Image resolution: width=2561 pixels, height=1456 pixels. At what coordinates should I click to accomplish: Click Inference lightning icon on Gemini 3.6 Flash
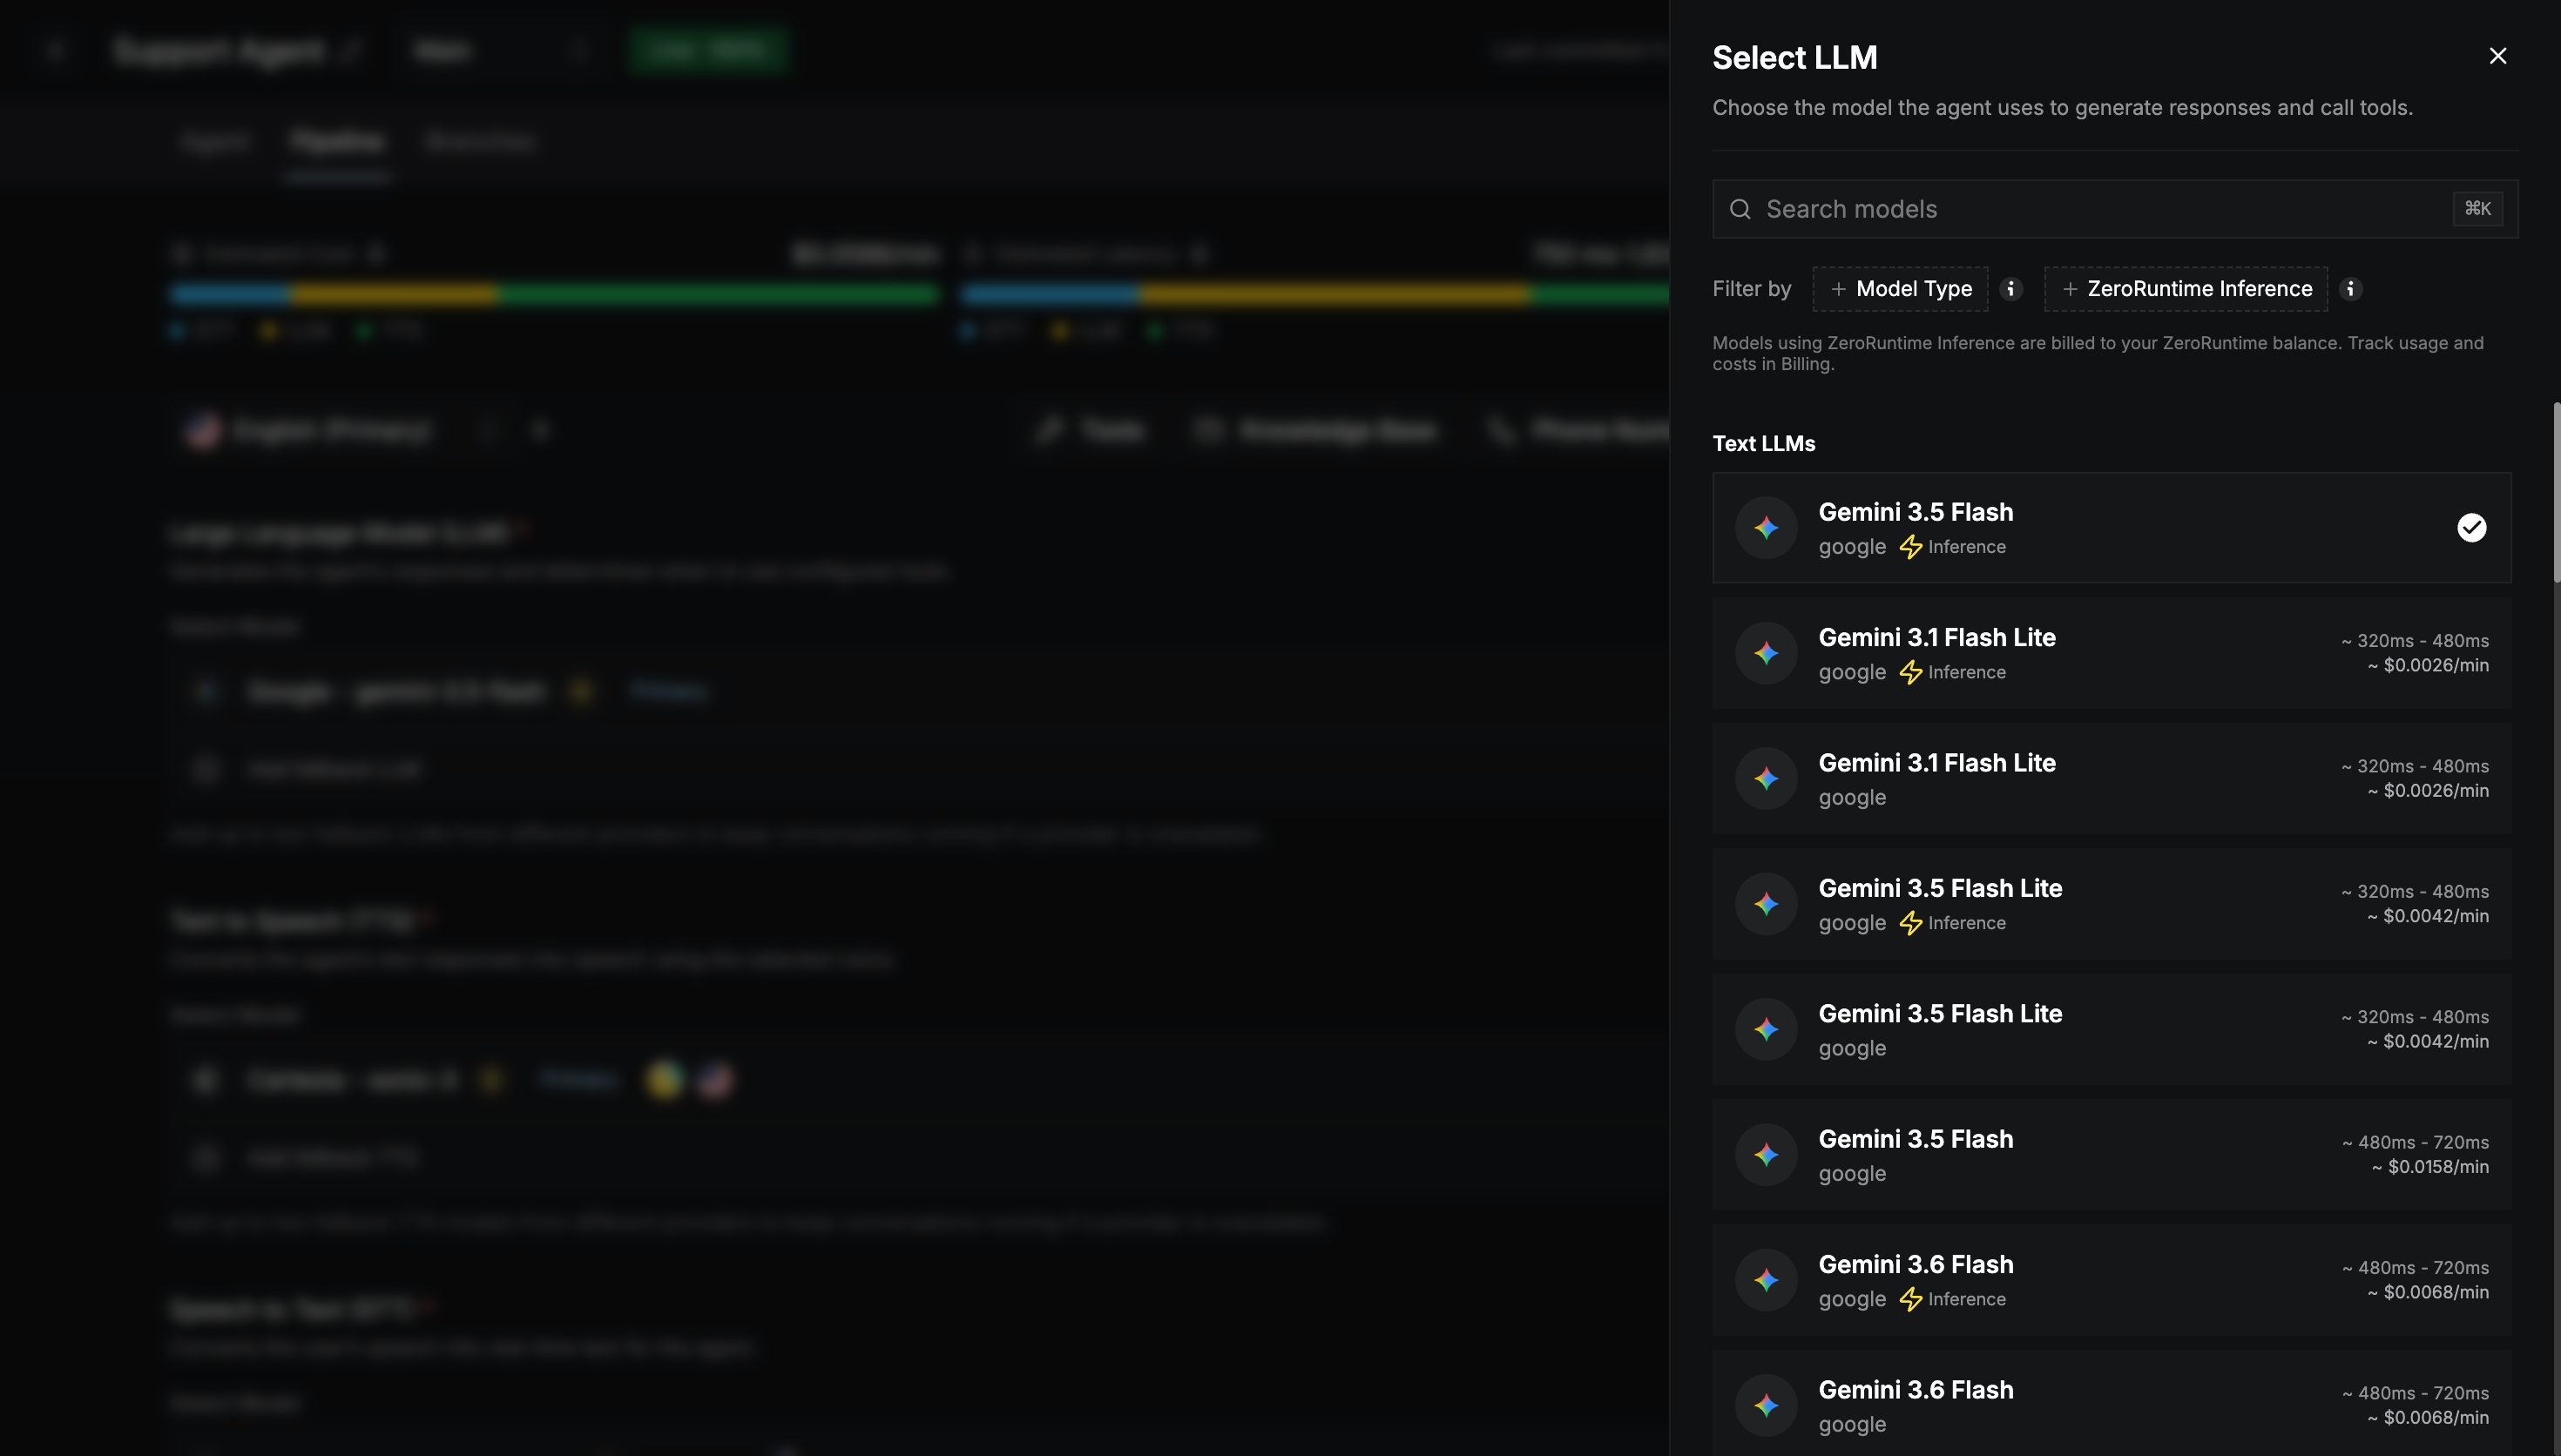[x=1910, y=1299]
